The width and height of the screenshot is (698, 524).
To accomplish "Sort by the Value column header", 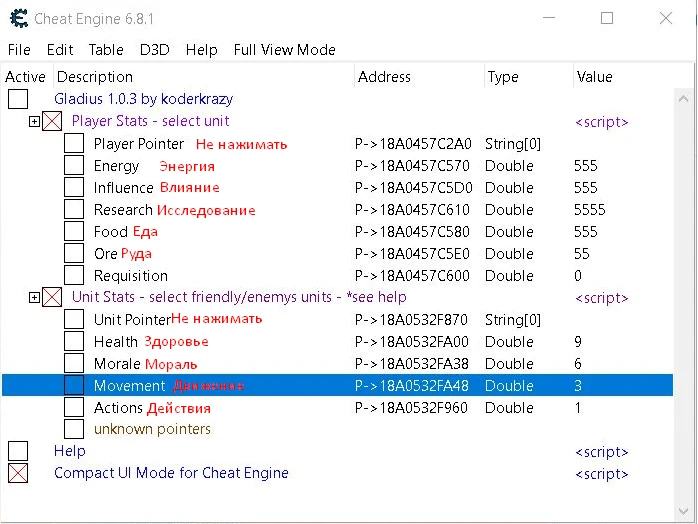I will click(x=594, y=77).
